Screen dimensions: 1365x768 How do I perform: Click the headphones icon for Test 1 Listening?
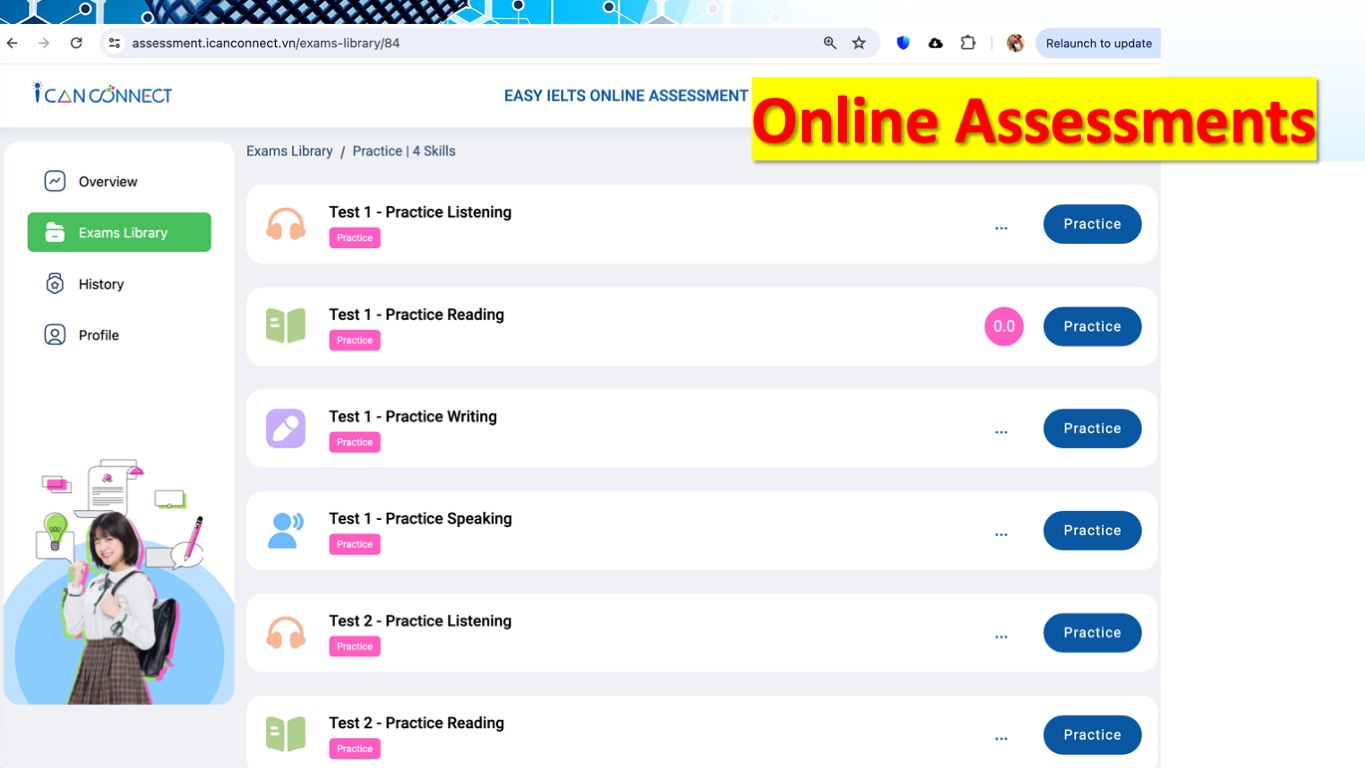pos(285,224)
